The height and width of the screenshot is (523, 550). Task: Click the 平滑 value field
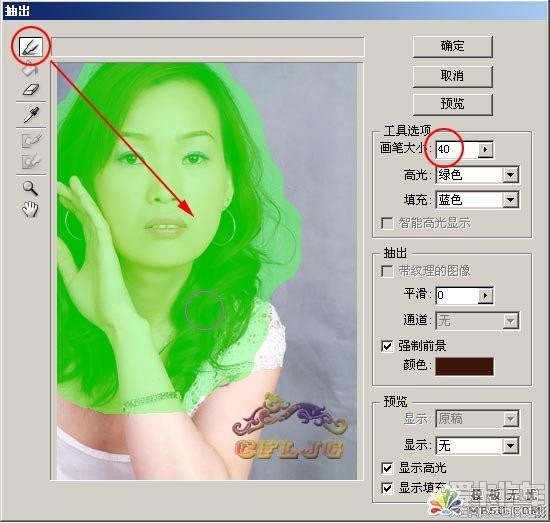457,295
